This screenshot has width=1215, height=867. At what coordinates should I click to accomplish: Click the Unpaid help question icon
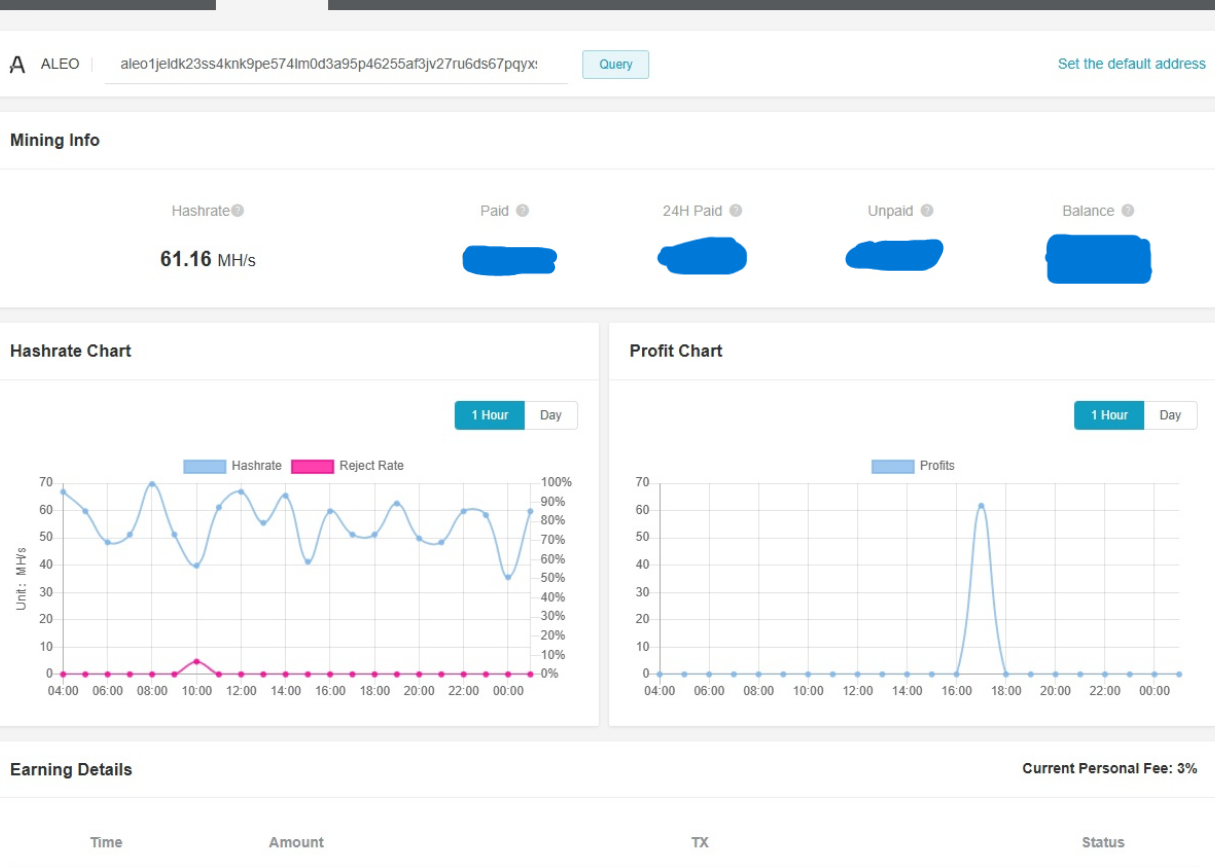[927, 211]
